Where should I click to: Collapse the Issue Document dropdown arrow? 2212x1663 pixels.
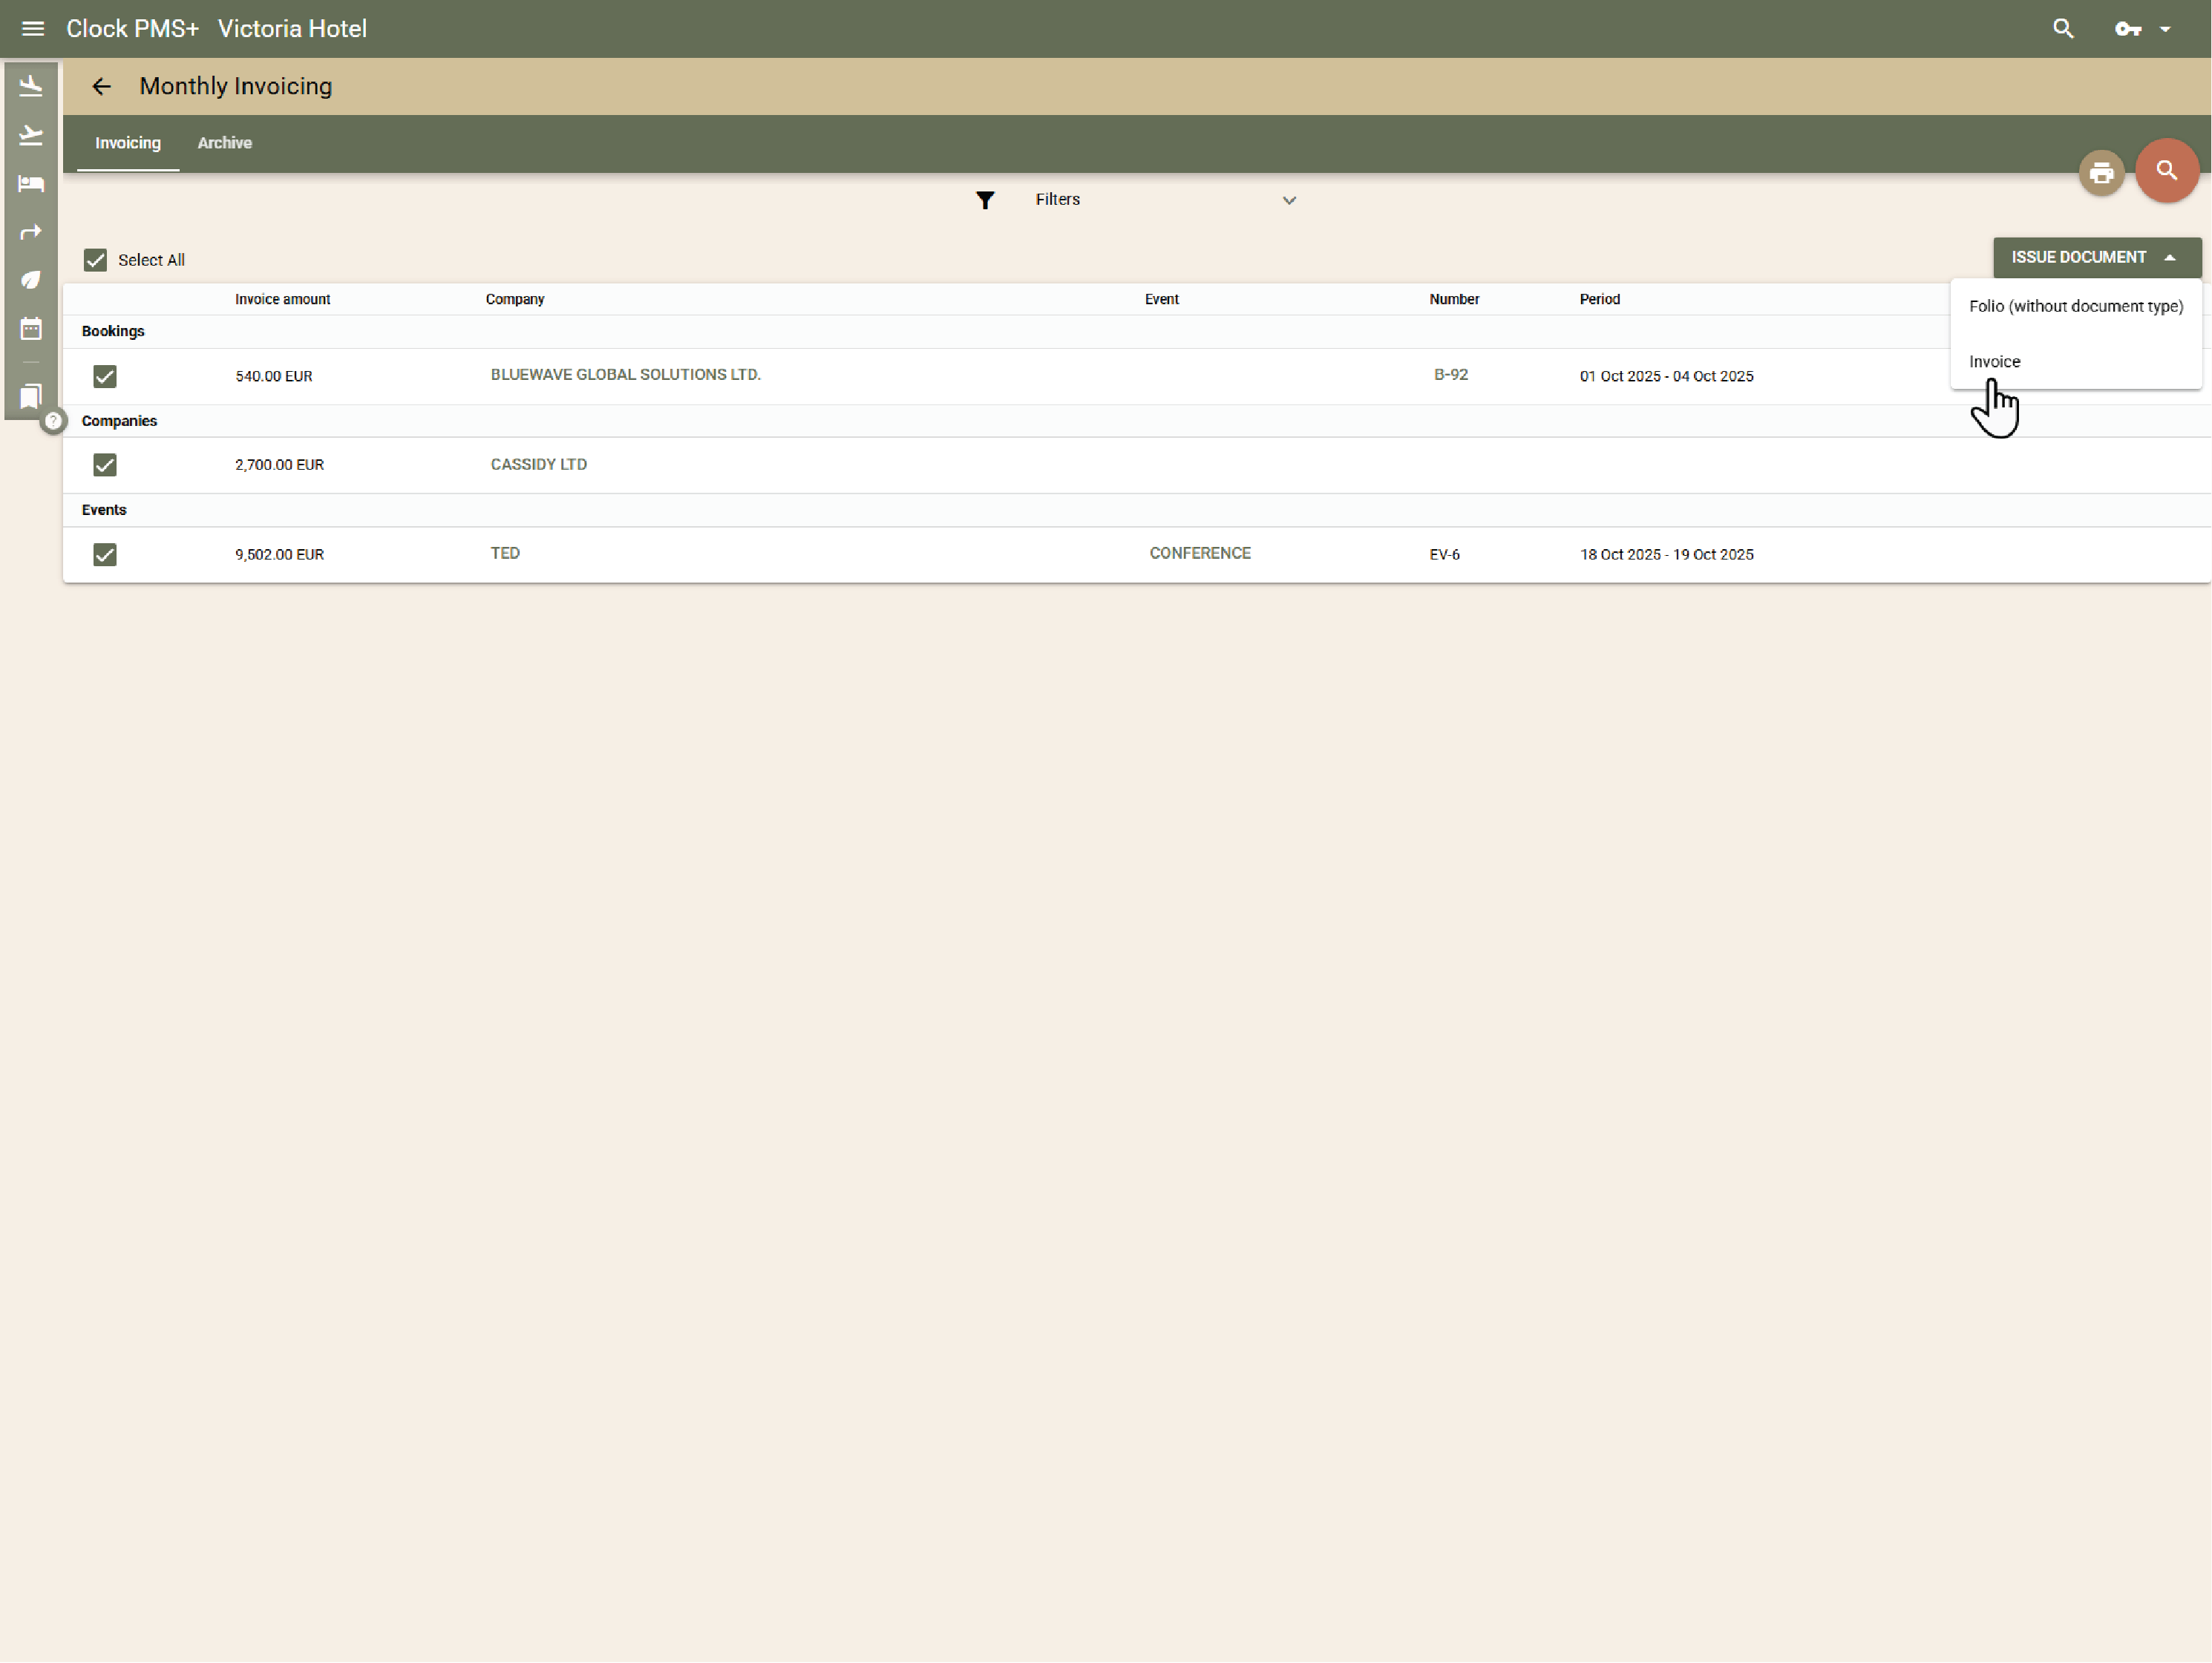tap(2170, 257)
